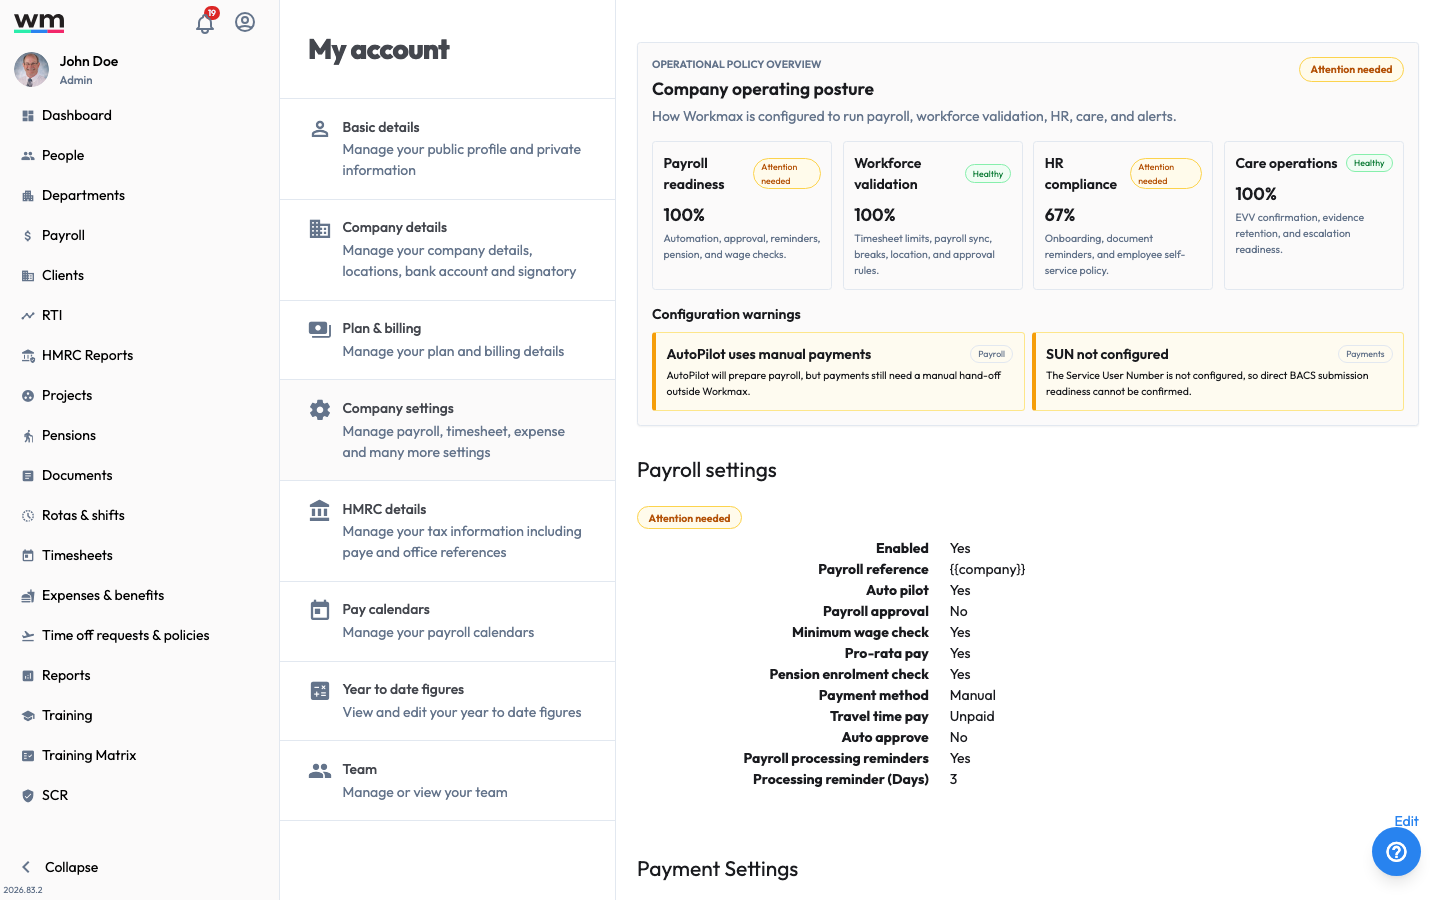The image size is (1440, 900).
Task: Click the '{{company}}' payroll reference value
Action: click(987, 570)
